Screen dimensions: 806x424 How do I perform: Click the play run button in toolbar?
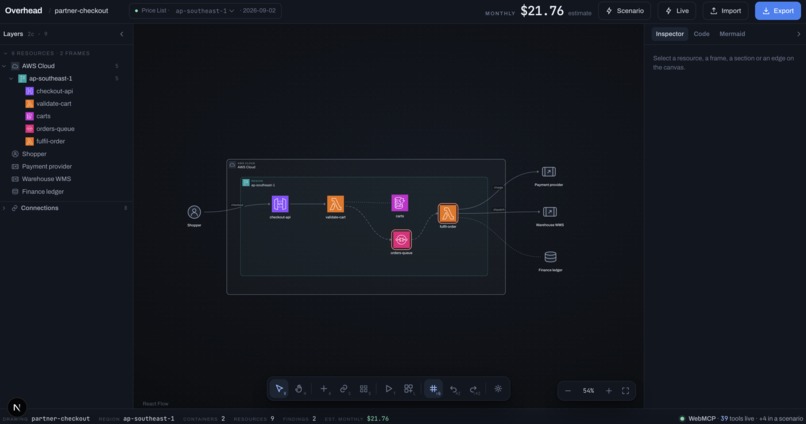(389, 389)
